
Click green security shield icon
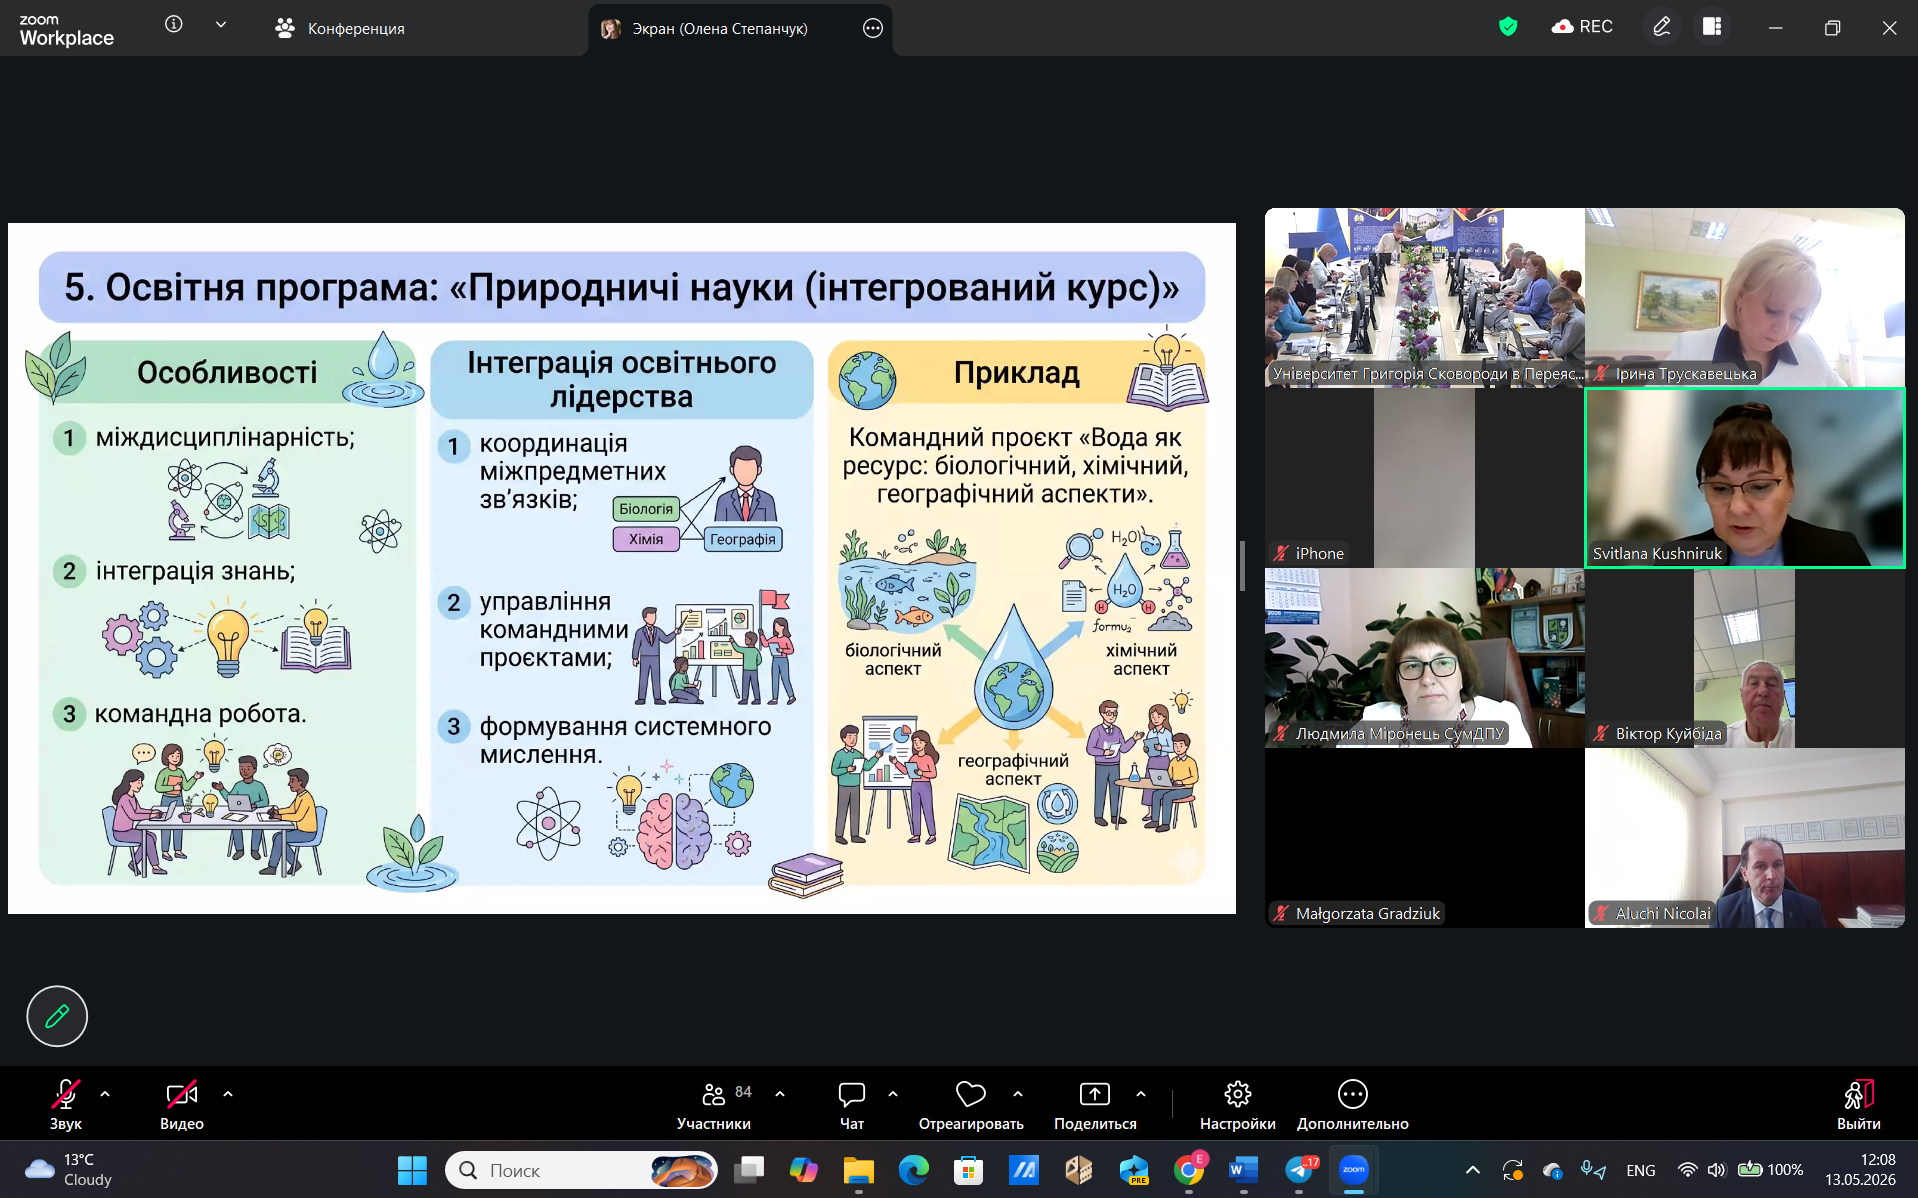click(x=1508, y=27)
